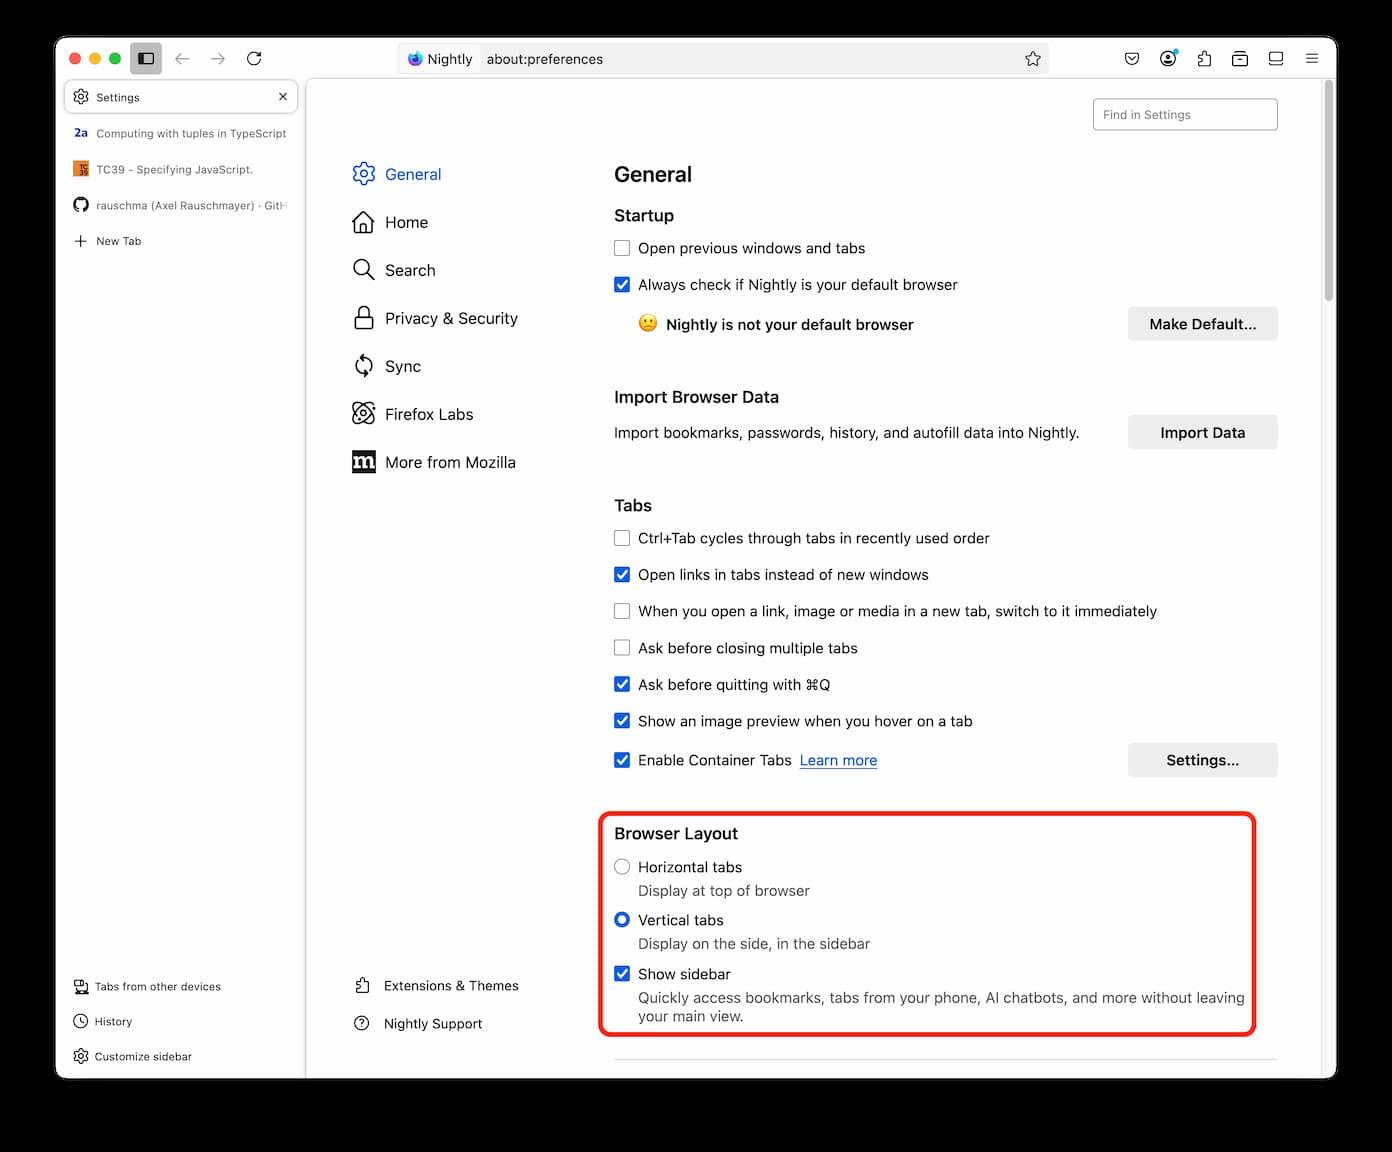This screenshot has width=1392, height=1152.
Task: Toggle the sidebar button in toolbar
Action: (x=146, y=59)
